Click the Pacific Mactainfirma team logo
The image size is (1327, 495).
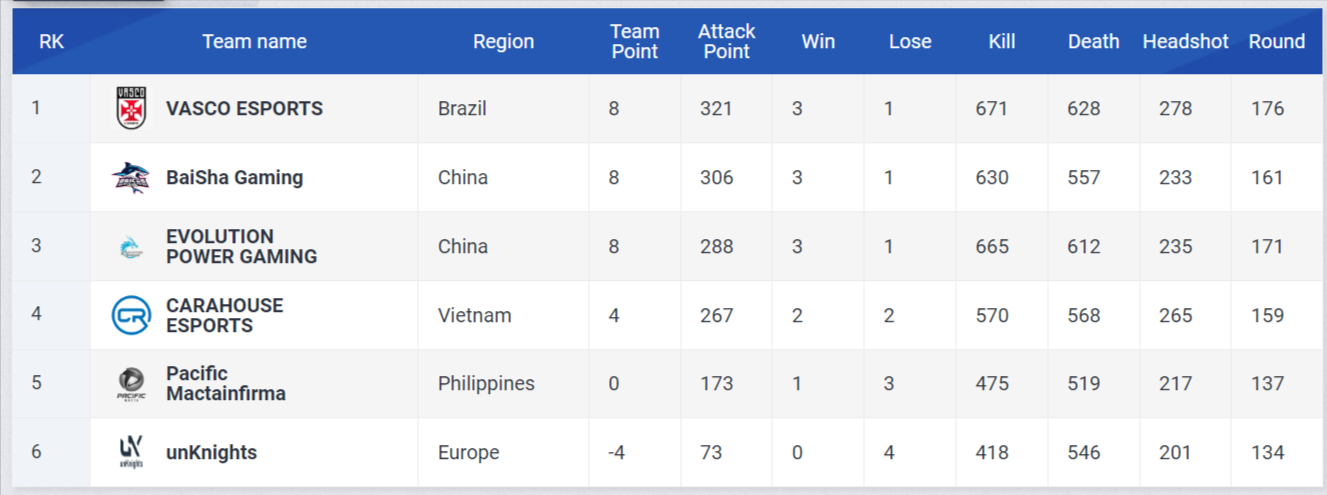(x=131, y=384)
